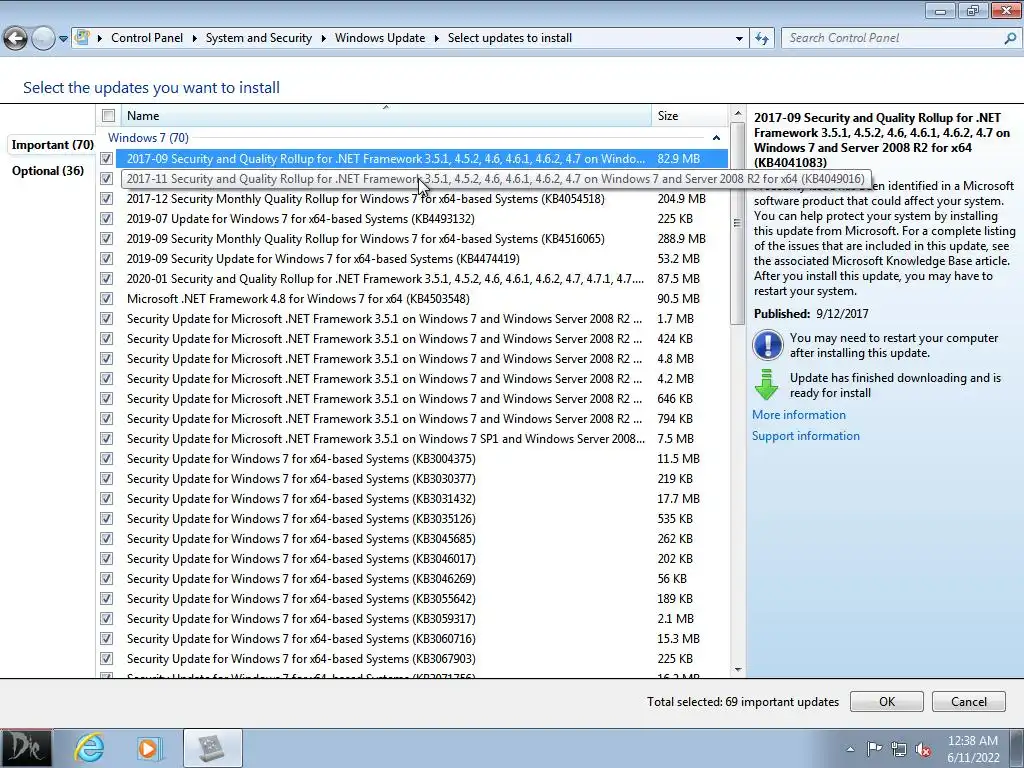This screenshot has width=1024, height=768.
Task: Click the update list scroll up arrow
Action: pyautogui.click(x=737, y=114)
